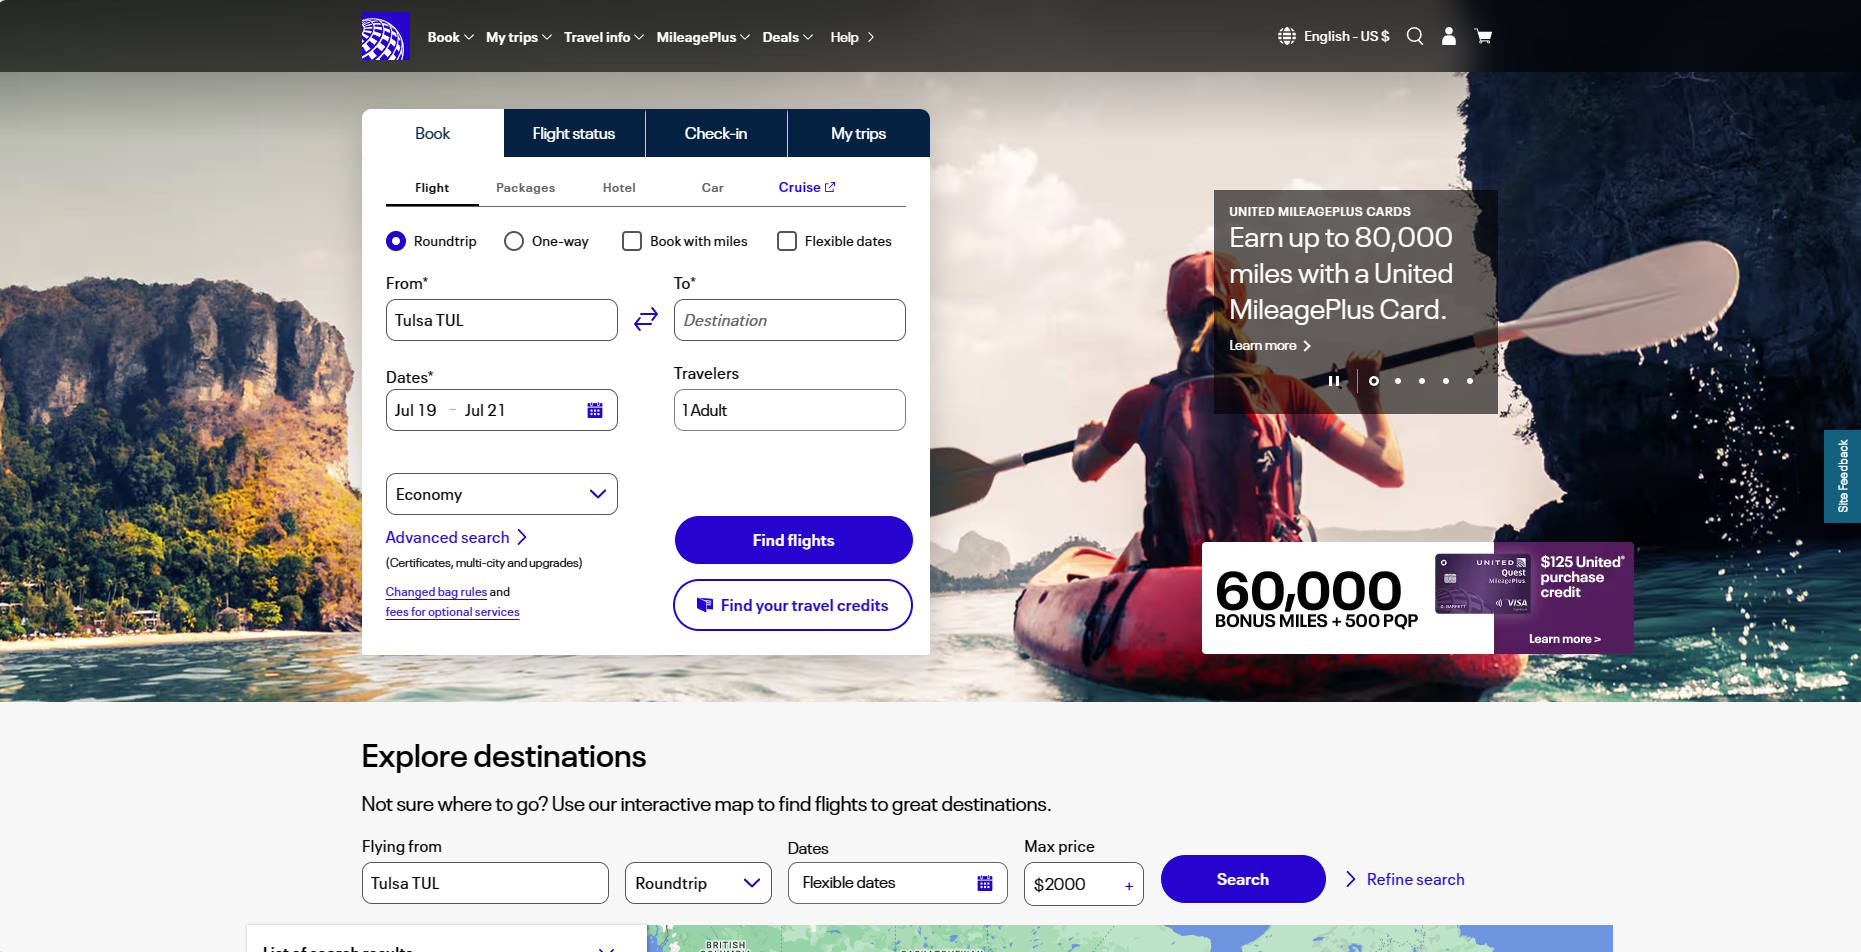1861x952 pixels.
Task: Select the Roundtrip radio button
Action: [396, 241]
